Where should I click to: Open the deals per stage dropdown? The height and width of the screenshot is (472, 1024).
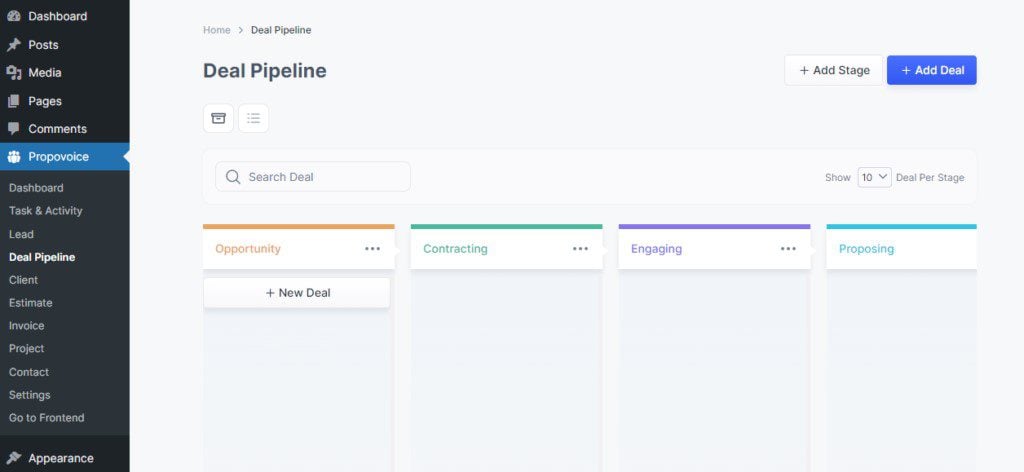coord(874,177)
